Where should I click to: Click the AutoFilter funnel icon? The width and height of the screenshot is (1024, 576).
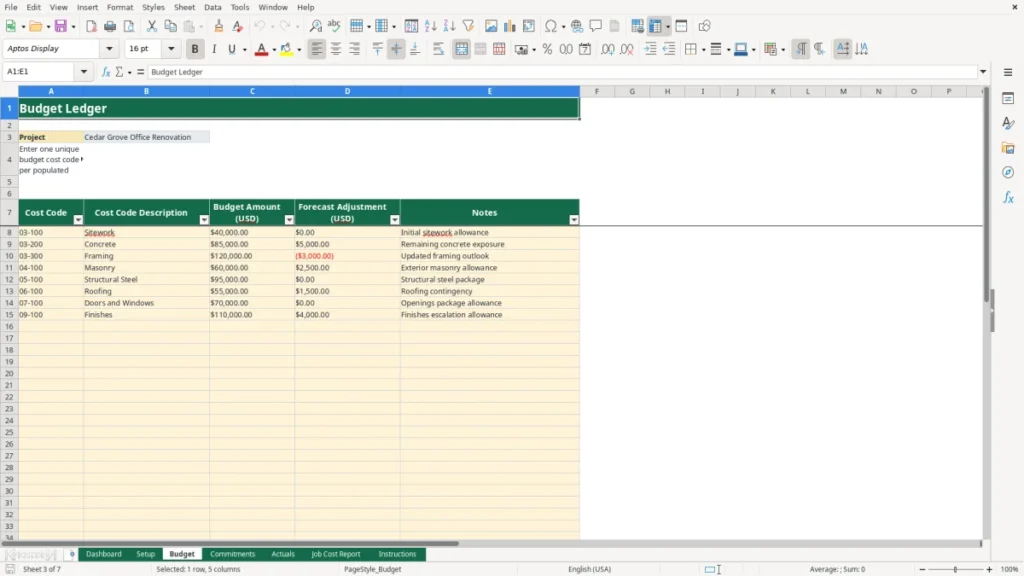pos(468,26)
